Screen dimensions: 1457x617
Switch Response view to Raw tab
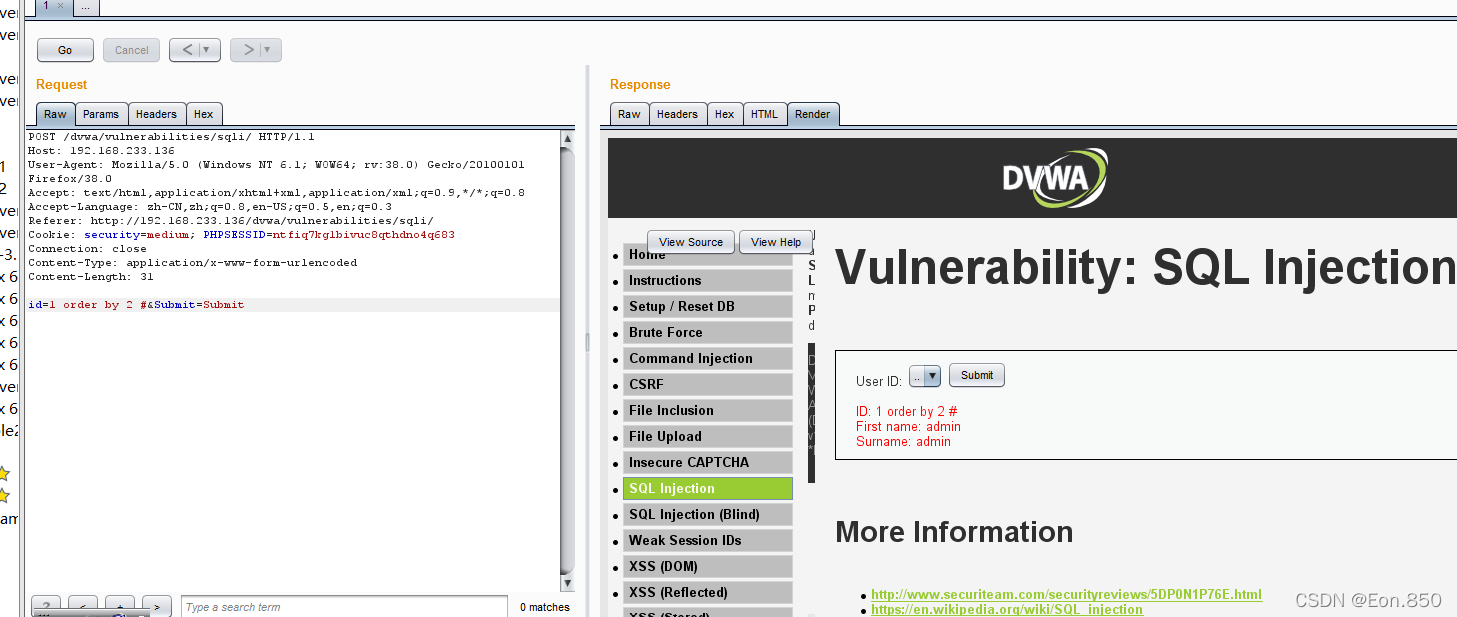pos(629,114)
